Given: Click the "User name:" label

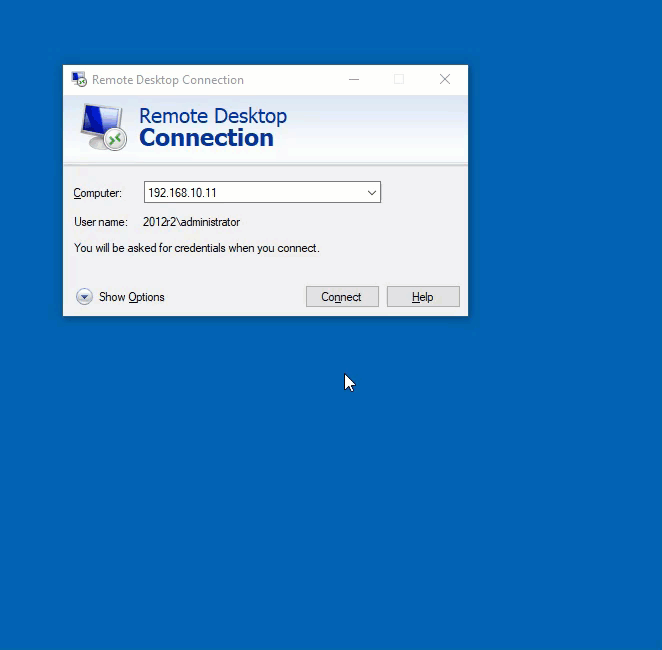Looking at the screenshot, I should click(100, 222).
